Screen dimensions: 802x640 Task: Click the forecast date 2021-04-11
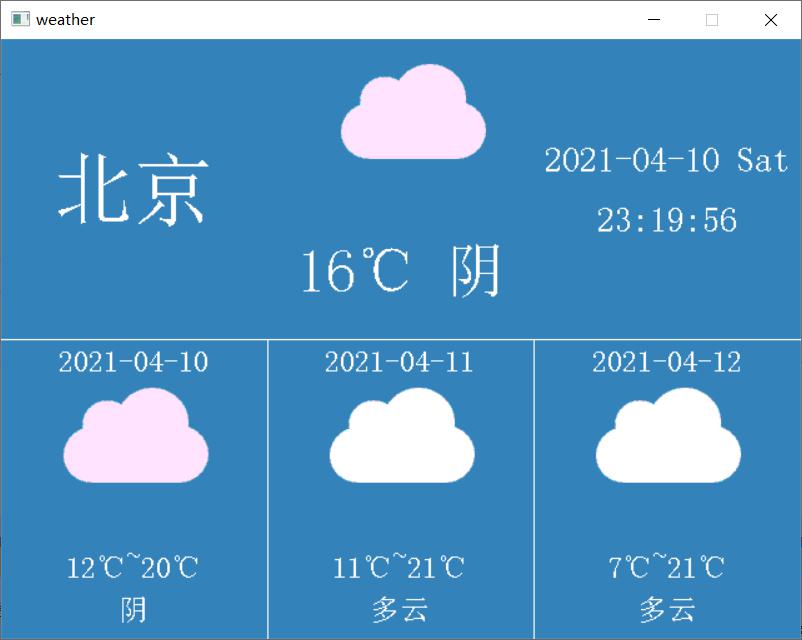(x=399, y=362)
